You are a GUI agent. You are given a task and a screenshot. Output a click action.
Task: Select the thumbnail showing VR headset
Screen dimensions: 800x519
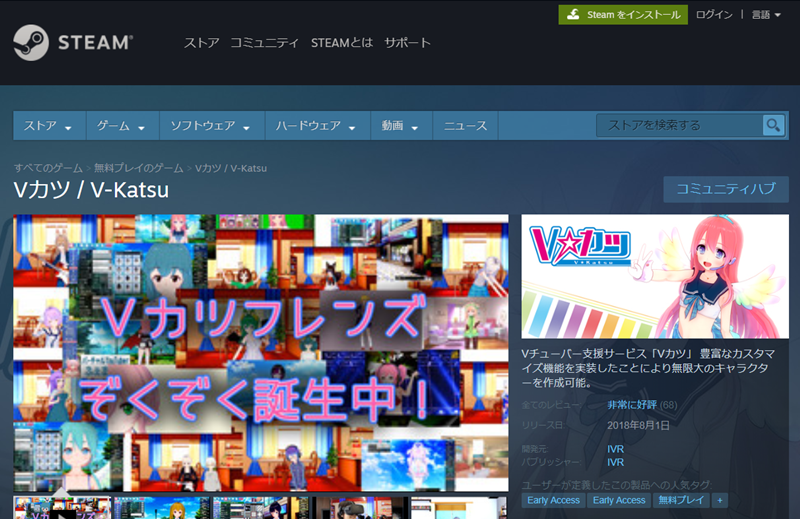360,508
